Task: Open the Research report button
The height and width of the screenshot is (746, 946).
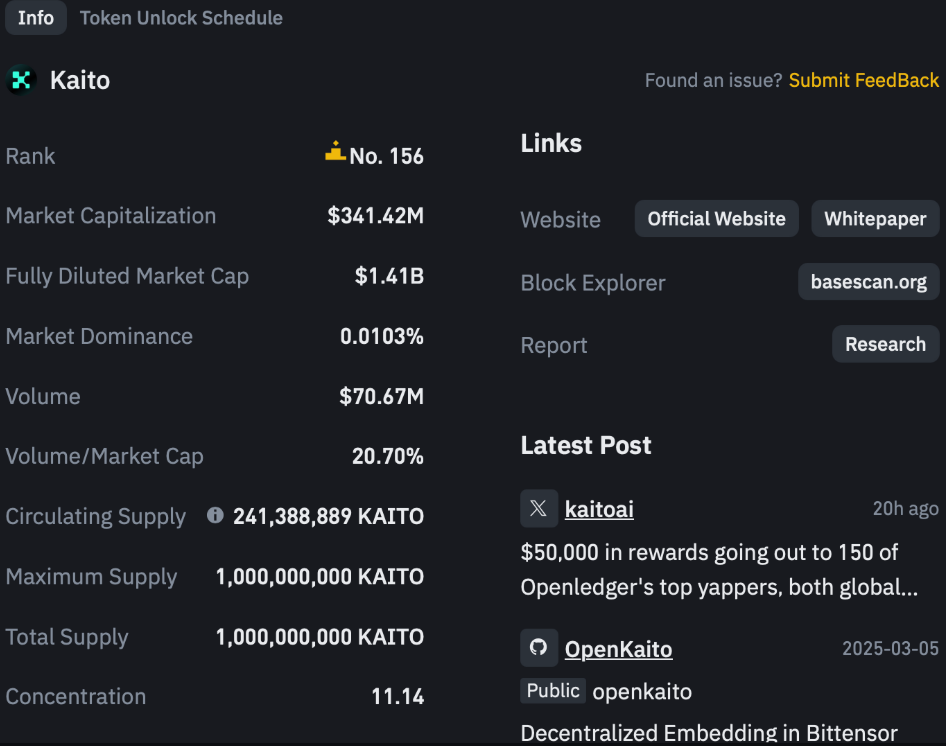Action: pyautogui.click(x=885, y=344)
